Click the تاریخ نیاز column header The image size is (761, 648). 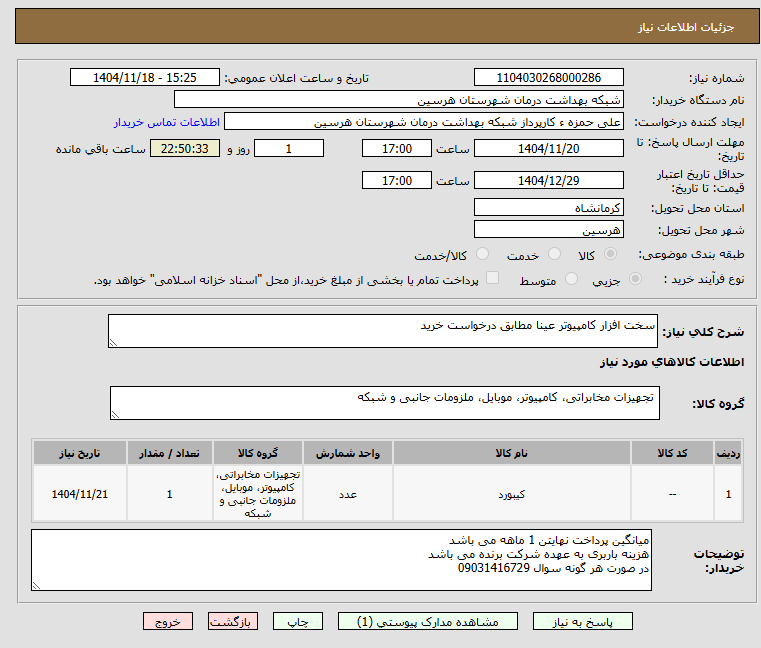coord(80,453)
